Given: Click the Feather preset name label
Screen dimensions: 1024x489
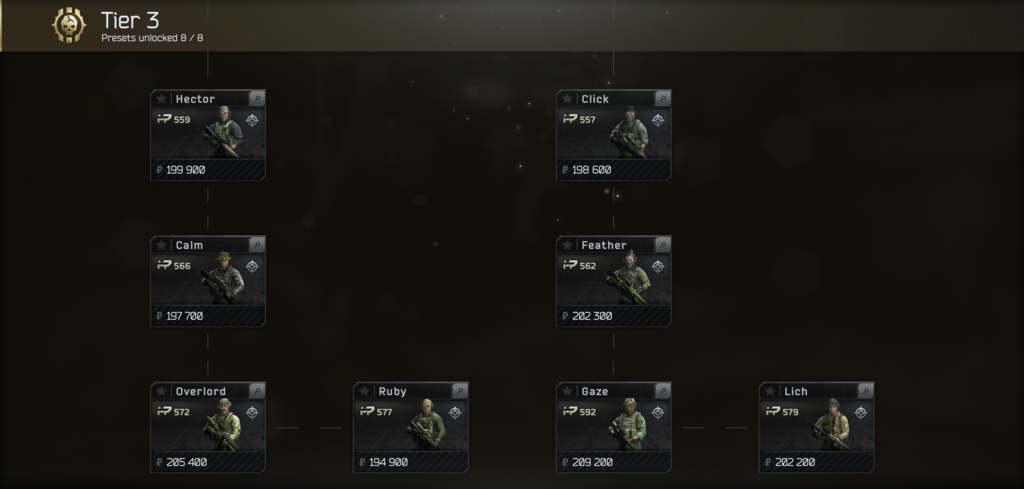Looking at the screenshot, I should pos(604,245).
